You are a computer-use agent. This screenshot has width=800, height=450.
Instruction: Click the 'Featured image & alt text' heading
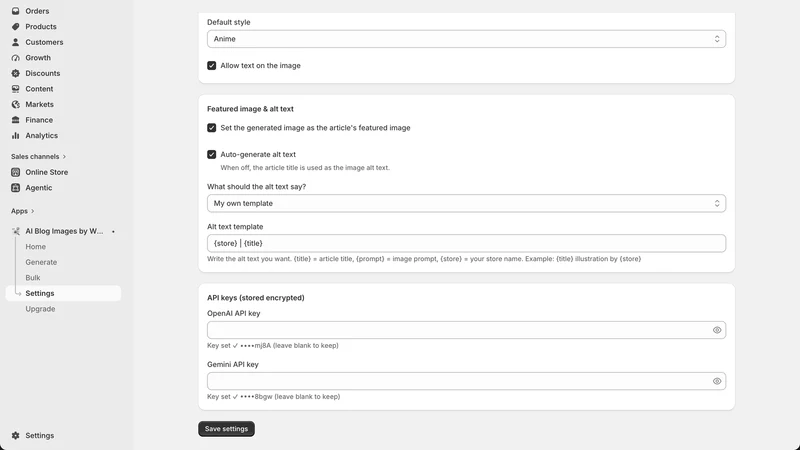click(250, 109)
